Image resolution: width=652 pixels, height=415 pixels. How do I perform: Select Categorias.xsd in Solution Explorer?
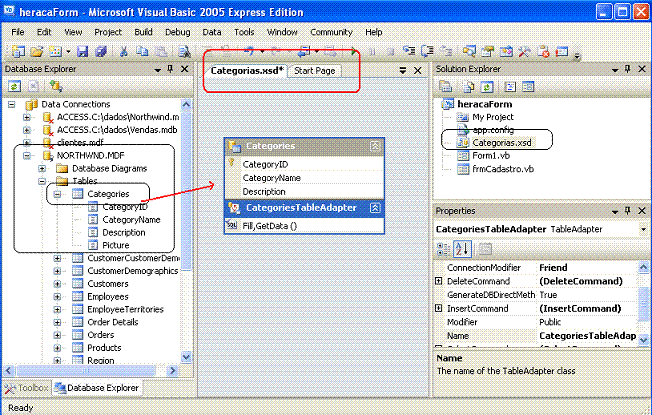(501, 143)
